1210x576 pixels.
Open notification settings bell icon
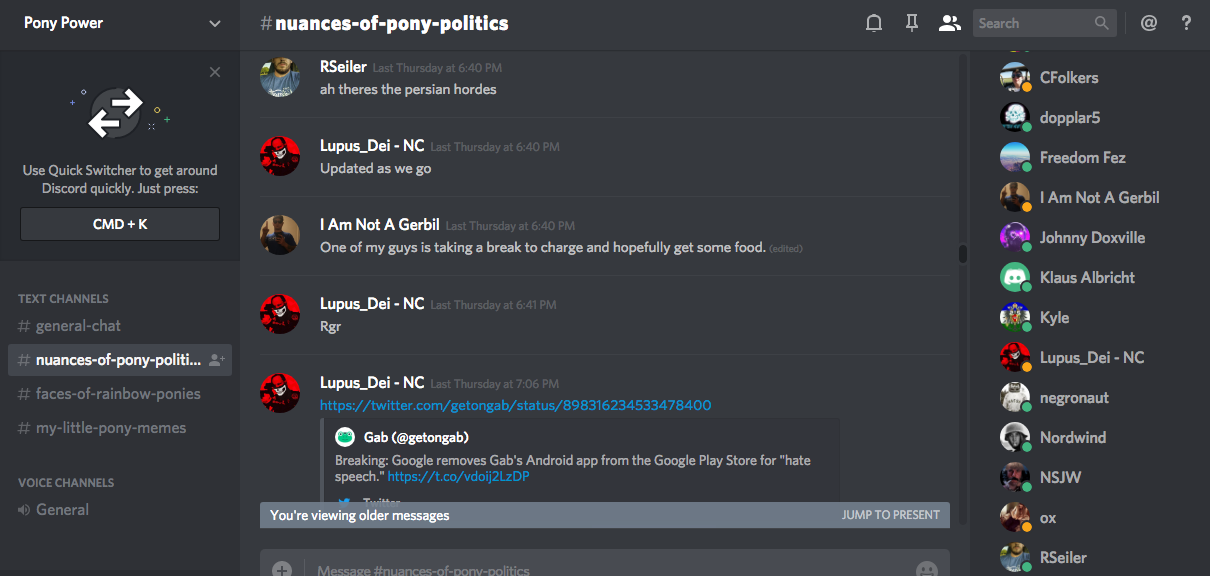coord(874,23)
